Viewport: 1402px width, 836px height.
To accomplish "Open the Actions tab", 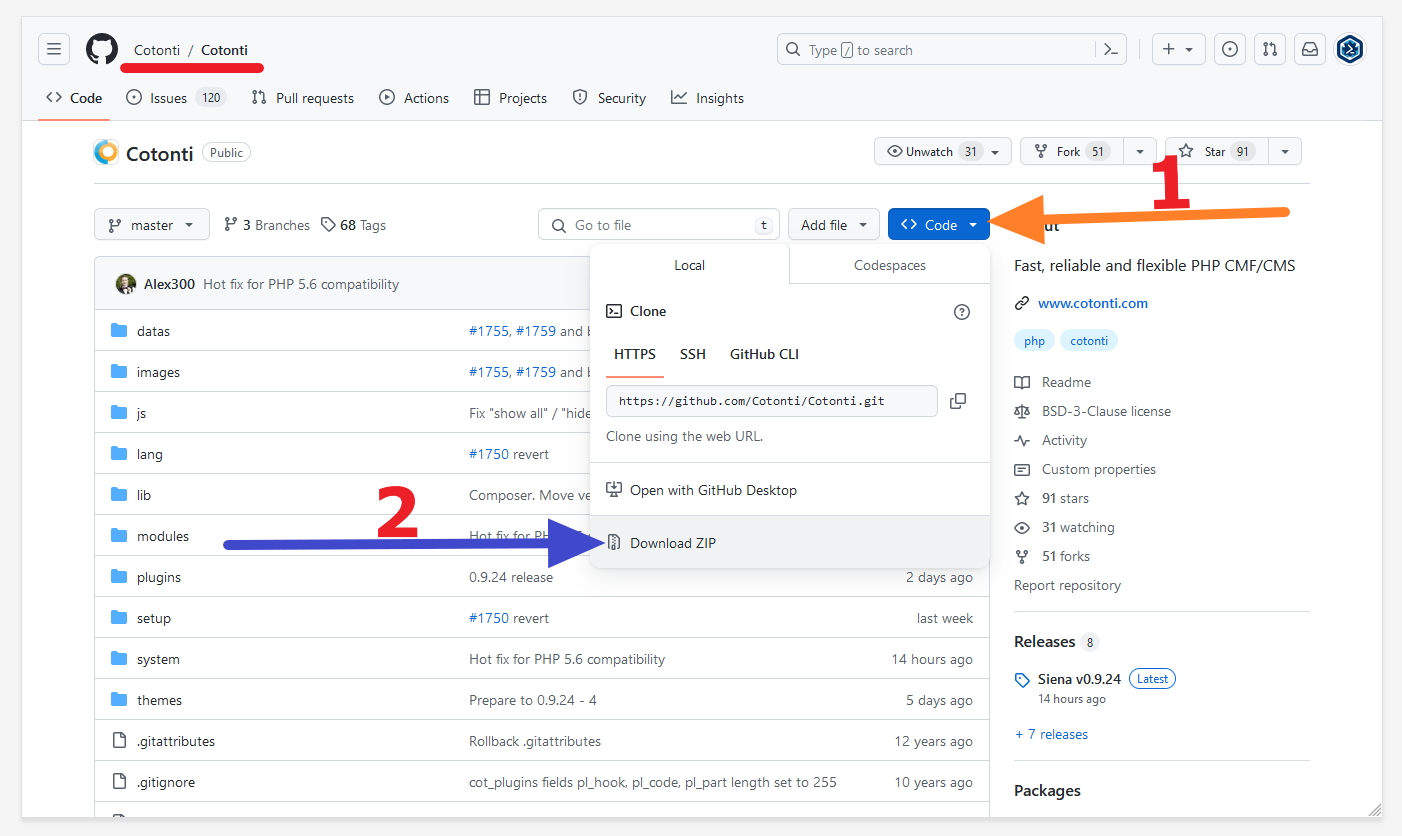I will tap(414, 98).
